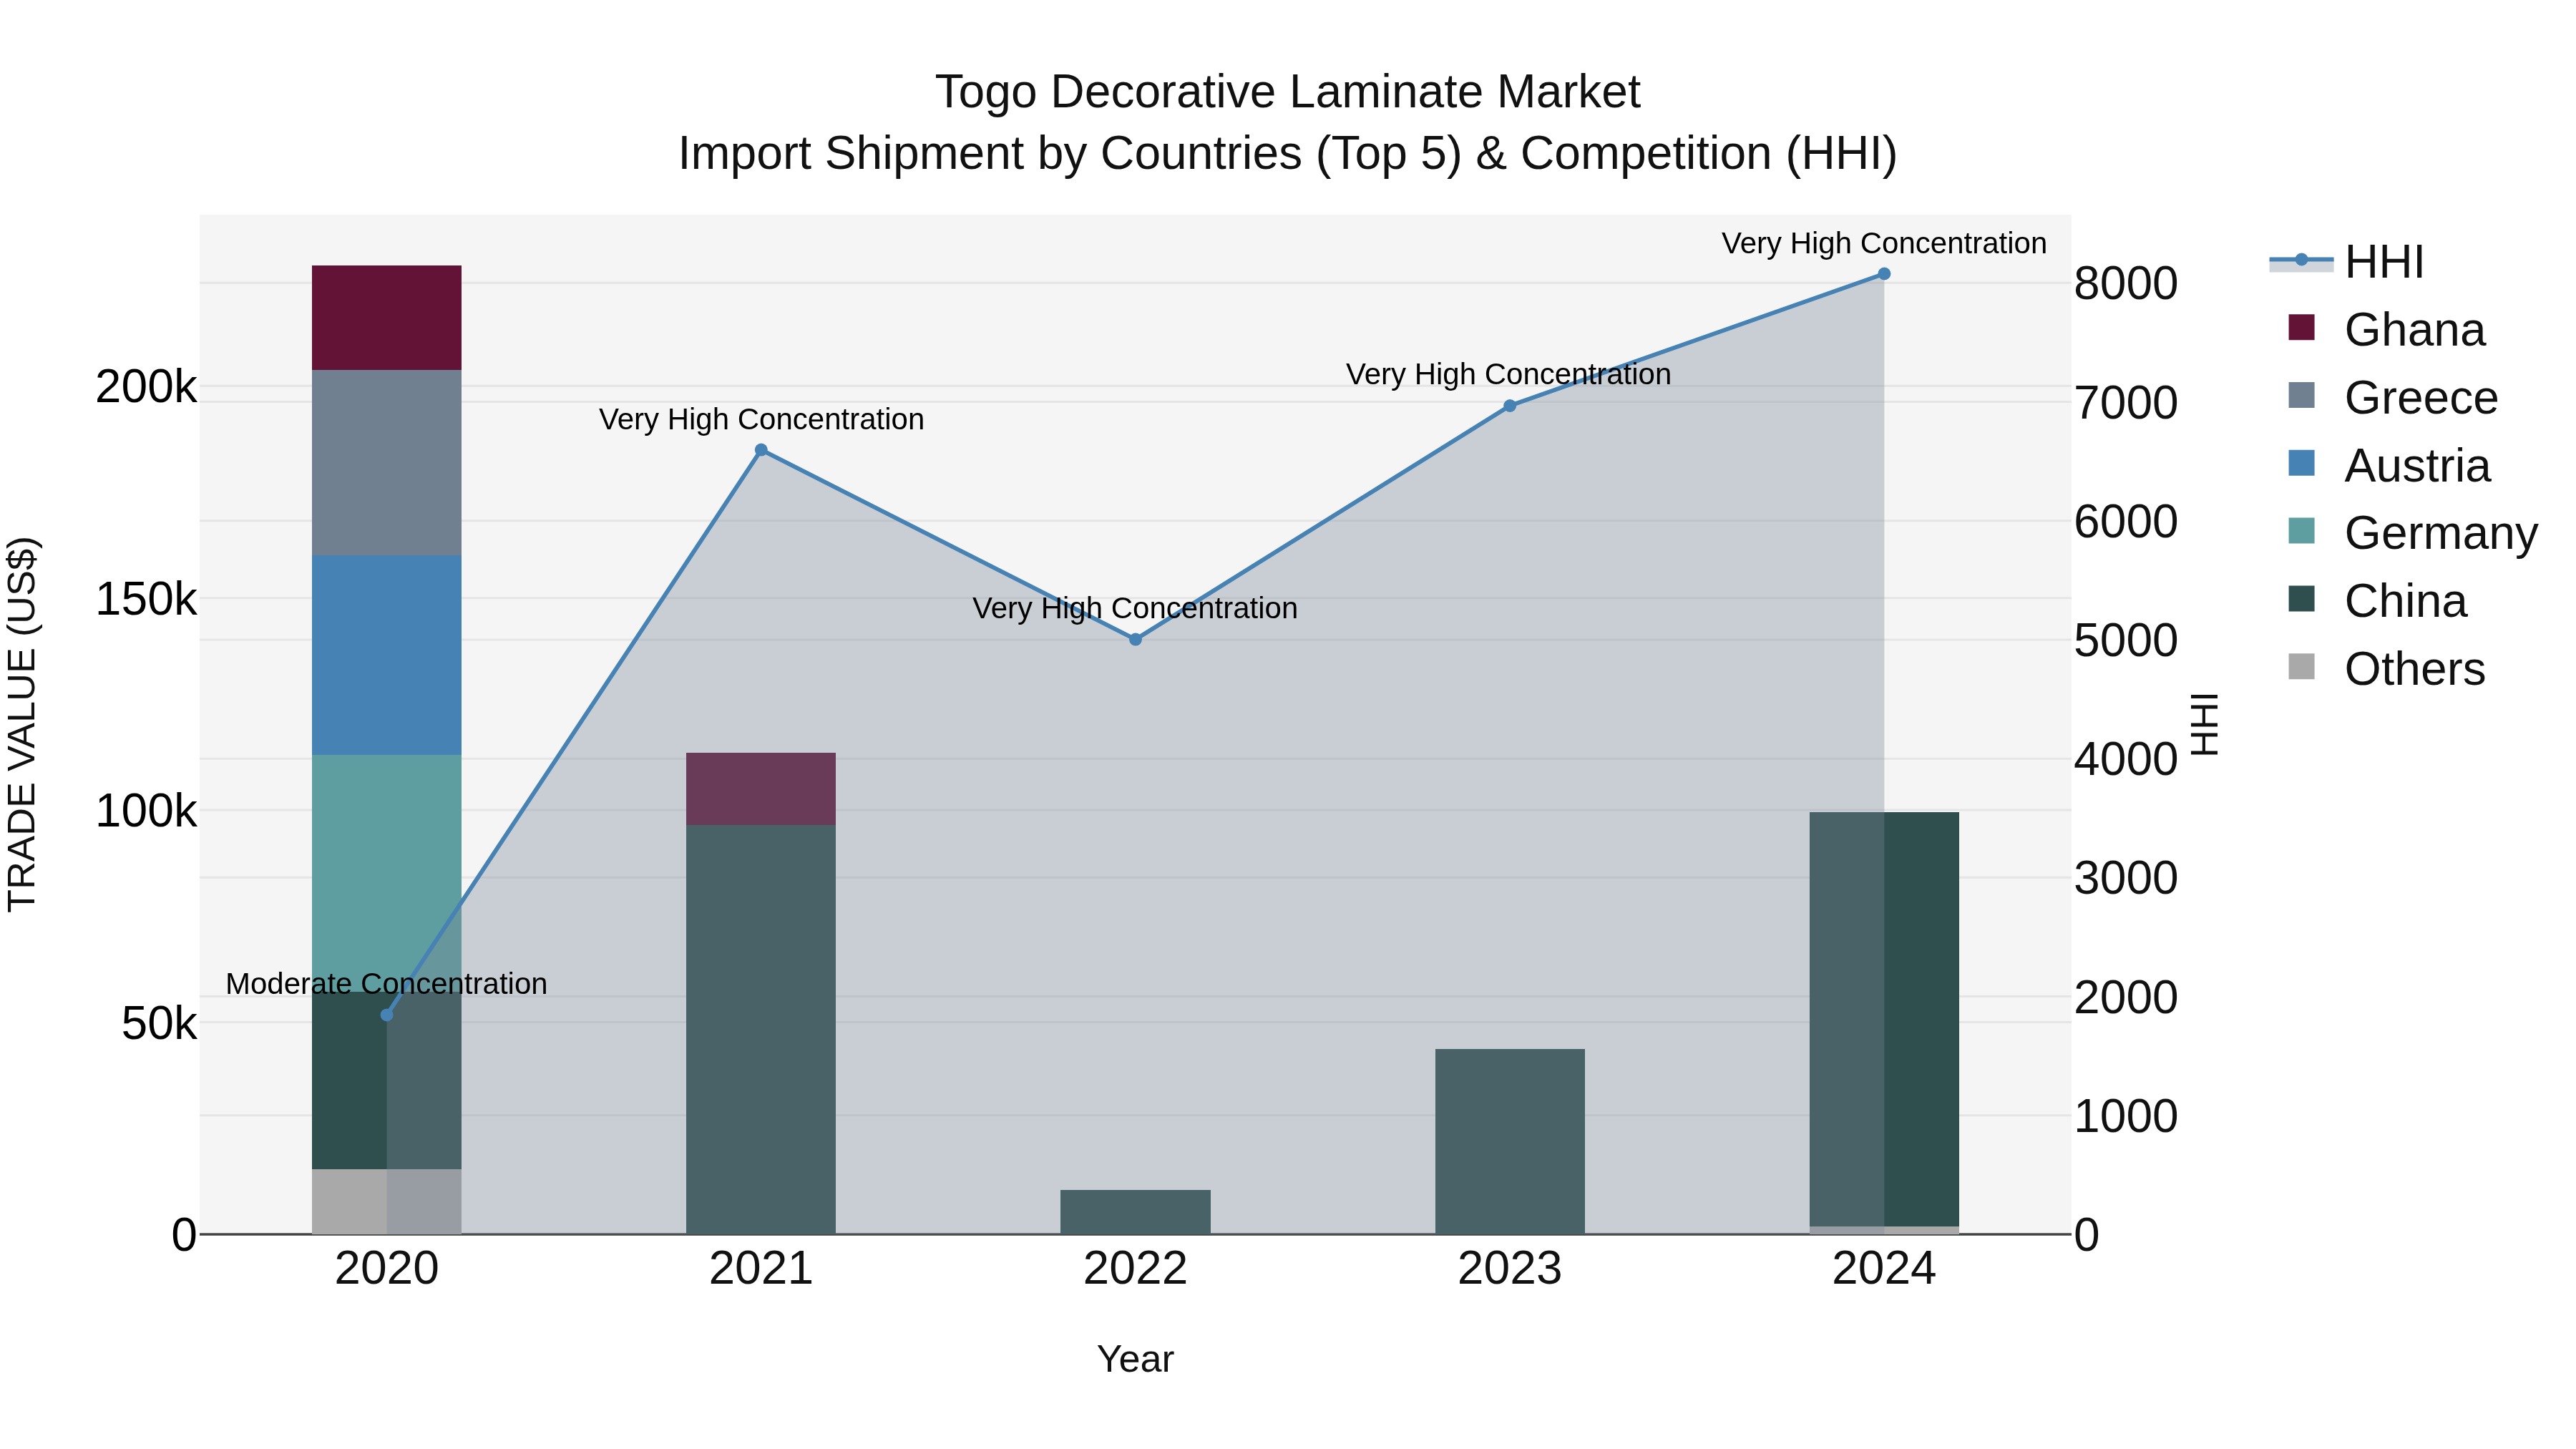Click the Greece segment of the 2020 bar
The height and width of the screenshot is (1449, 2576).
pos(387,463)
